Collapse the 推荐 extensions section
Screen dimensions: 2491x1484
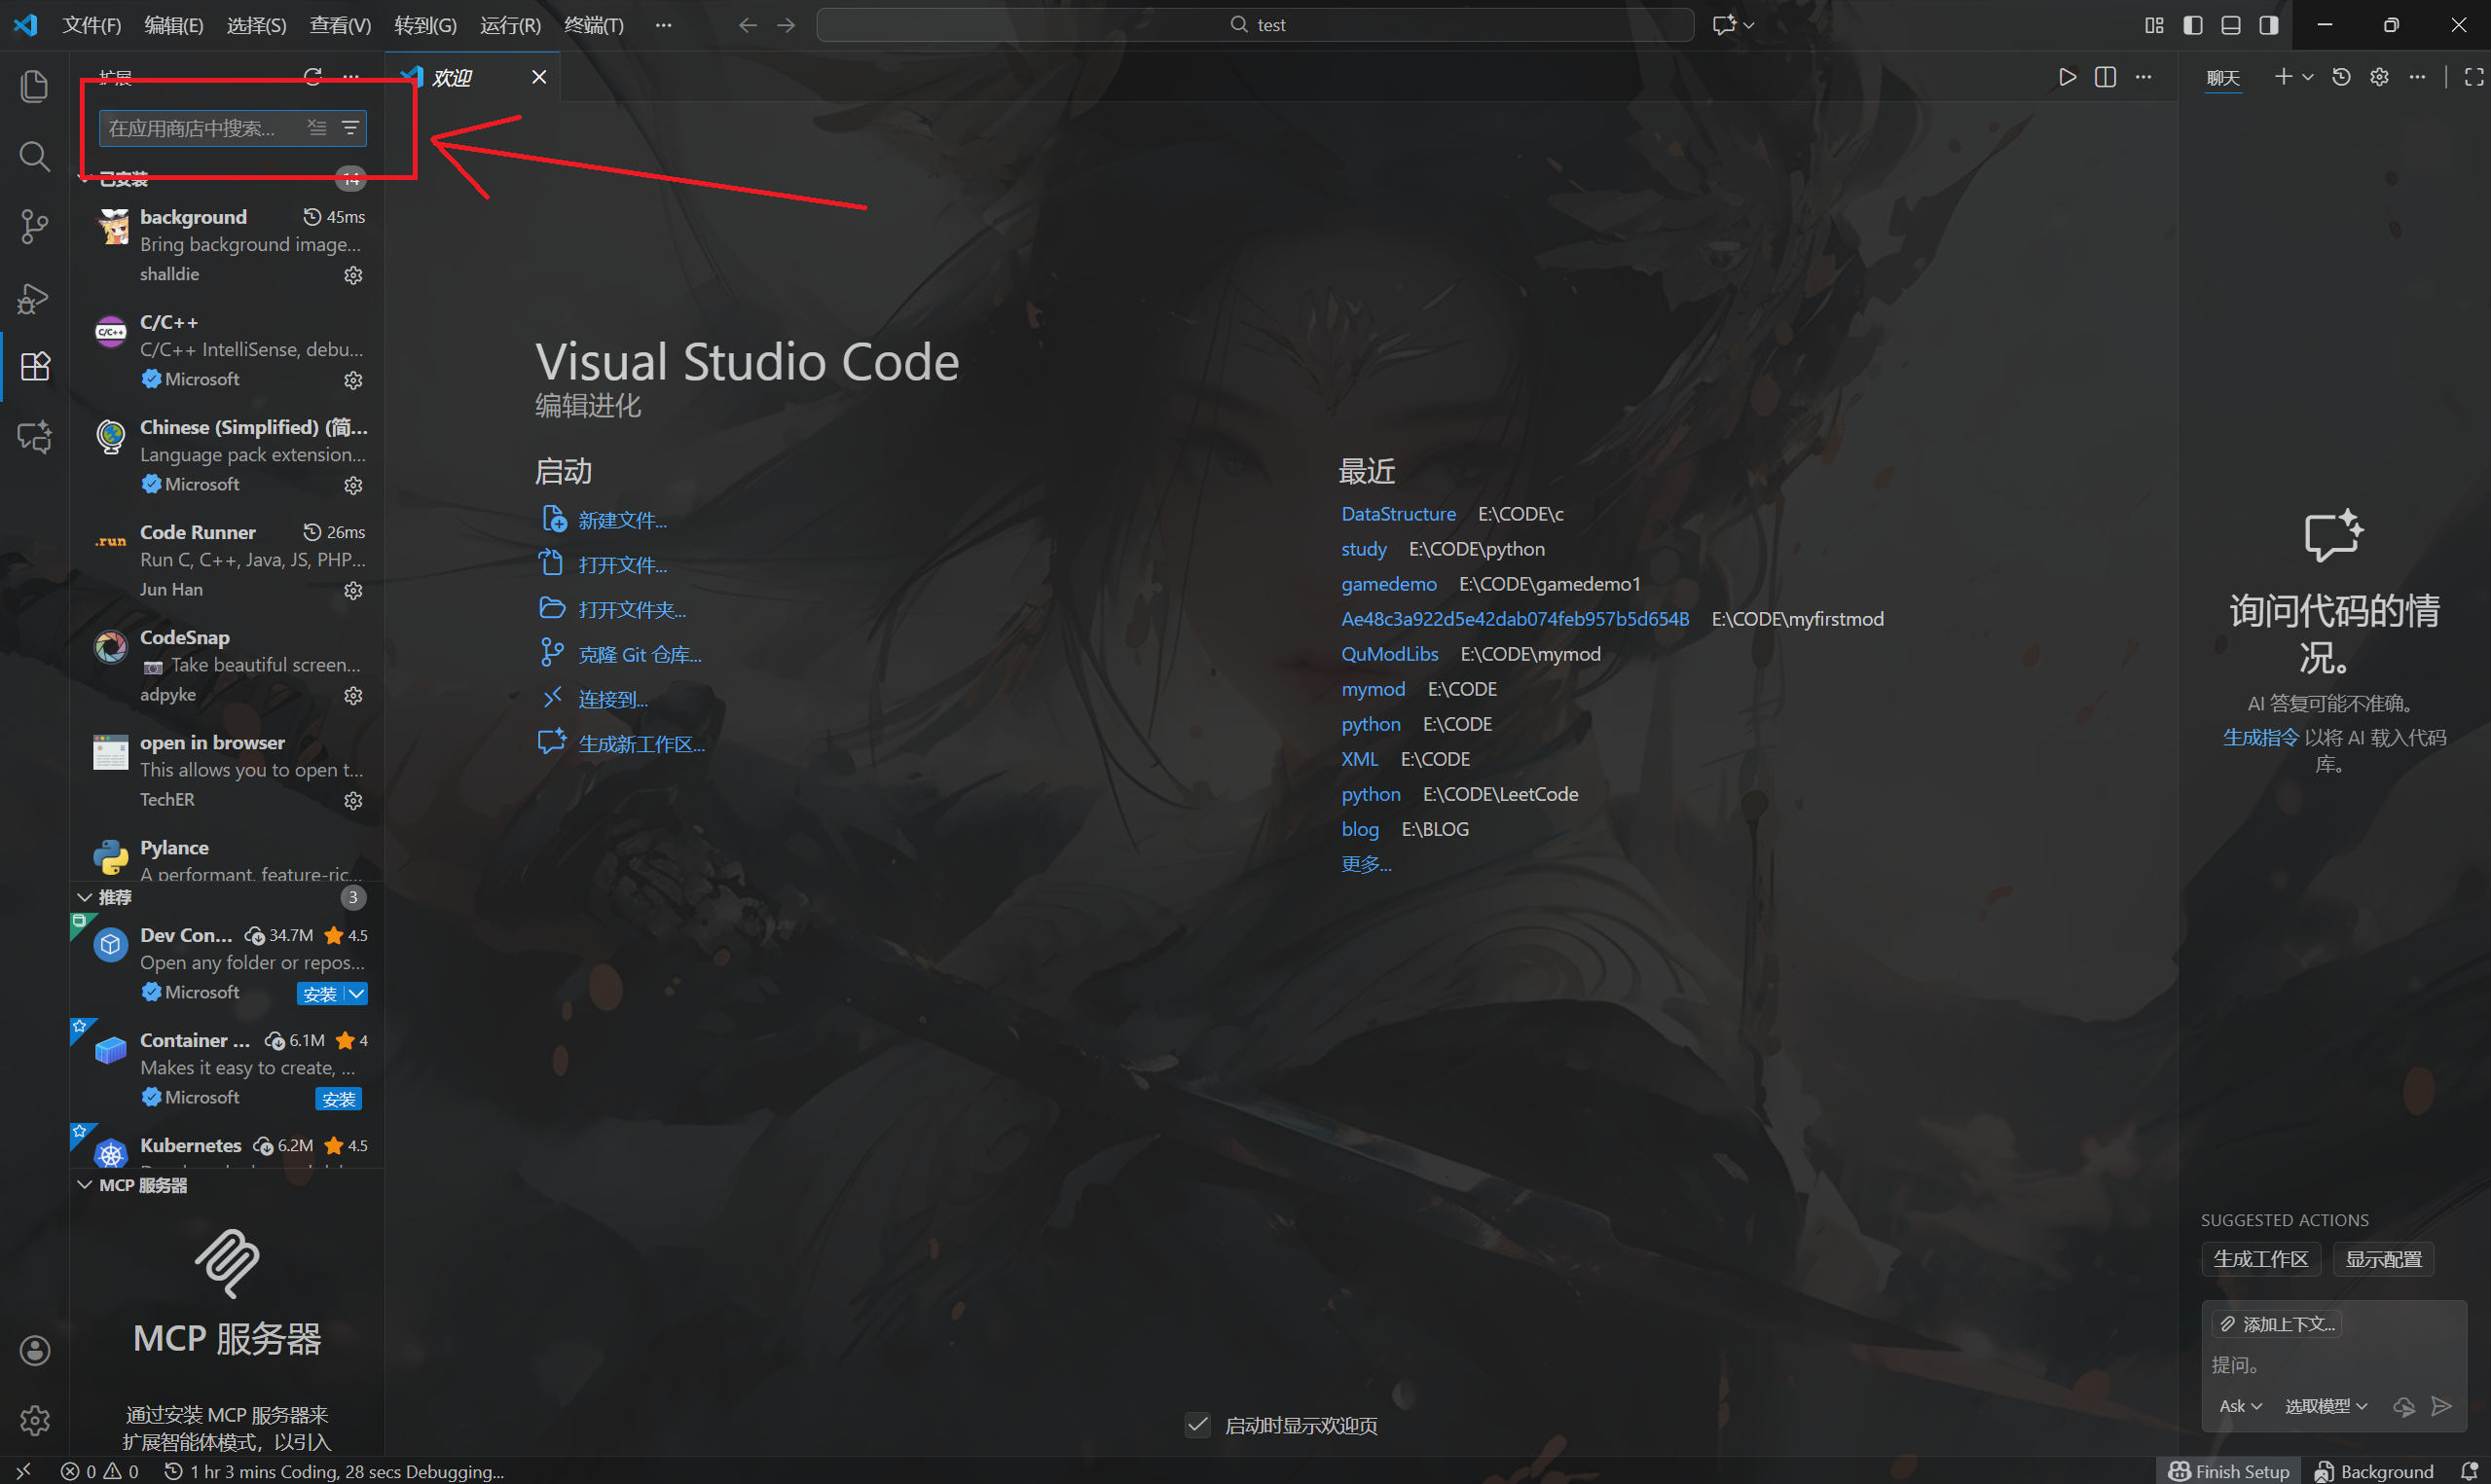pos(85,897)
